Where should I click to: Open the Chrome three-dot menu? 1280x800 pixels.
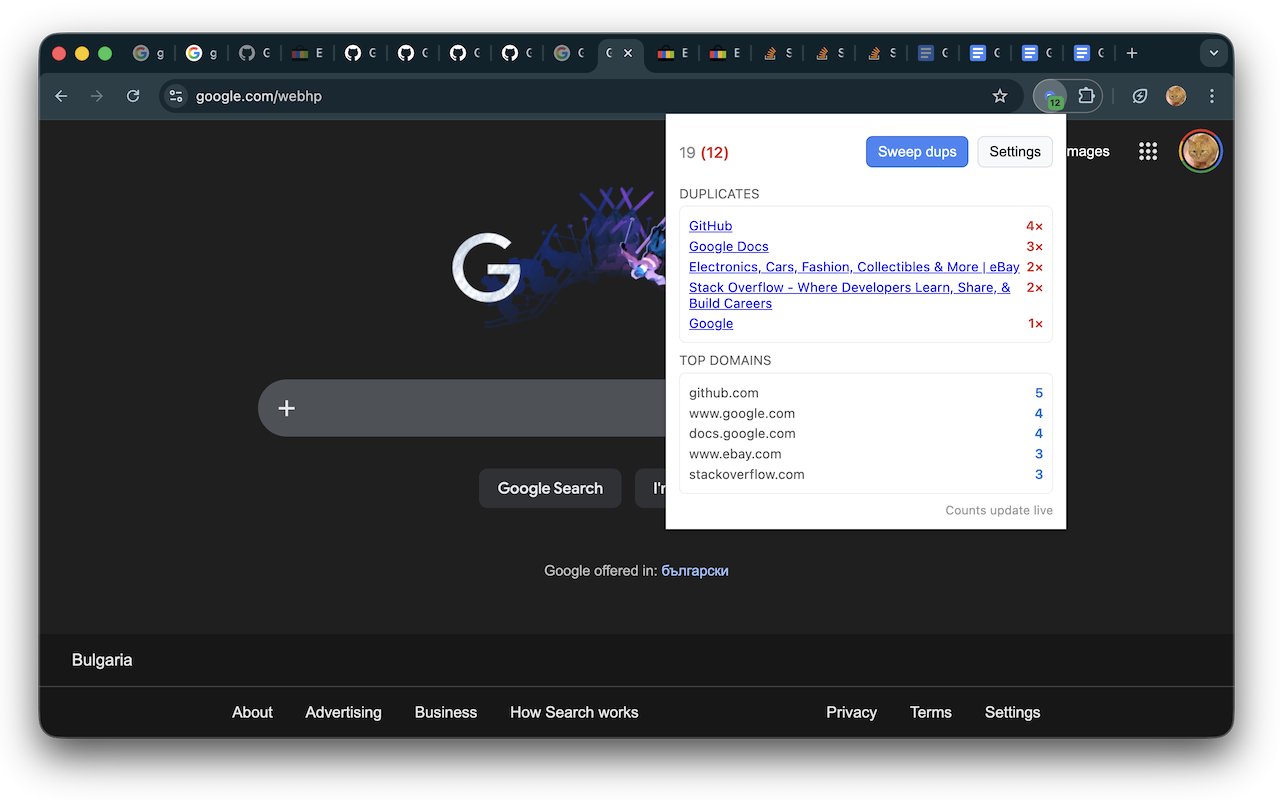(x=1212, y=96)
